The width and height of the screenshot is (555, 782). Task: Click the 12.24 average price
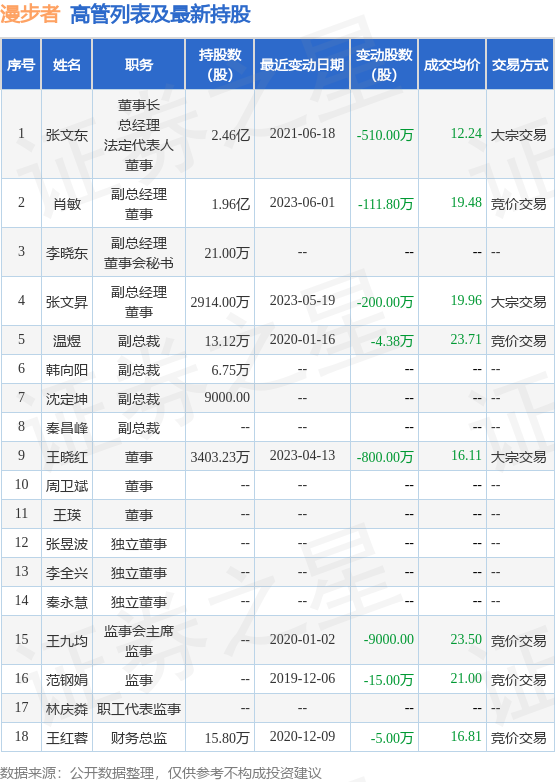pos(466,134)
